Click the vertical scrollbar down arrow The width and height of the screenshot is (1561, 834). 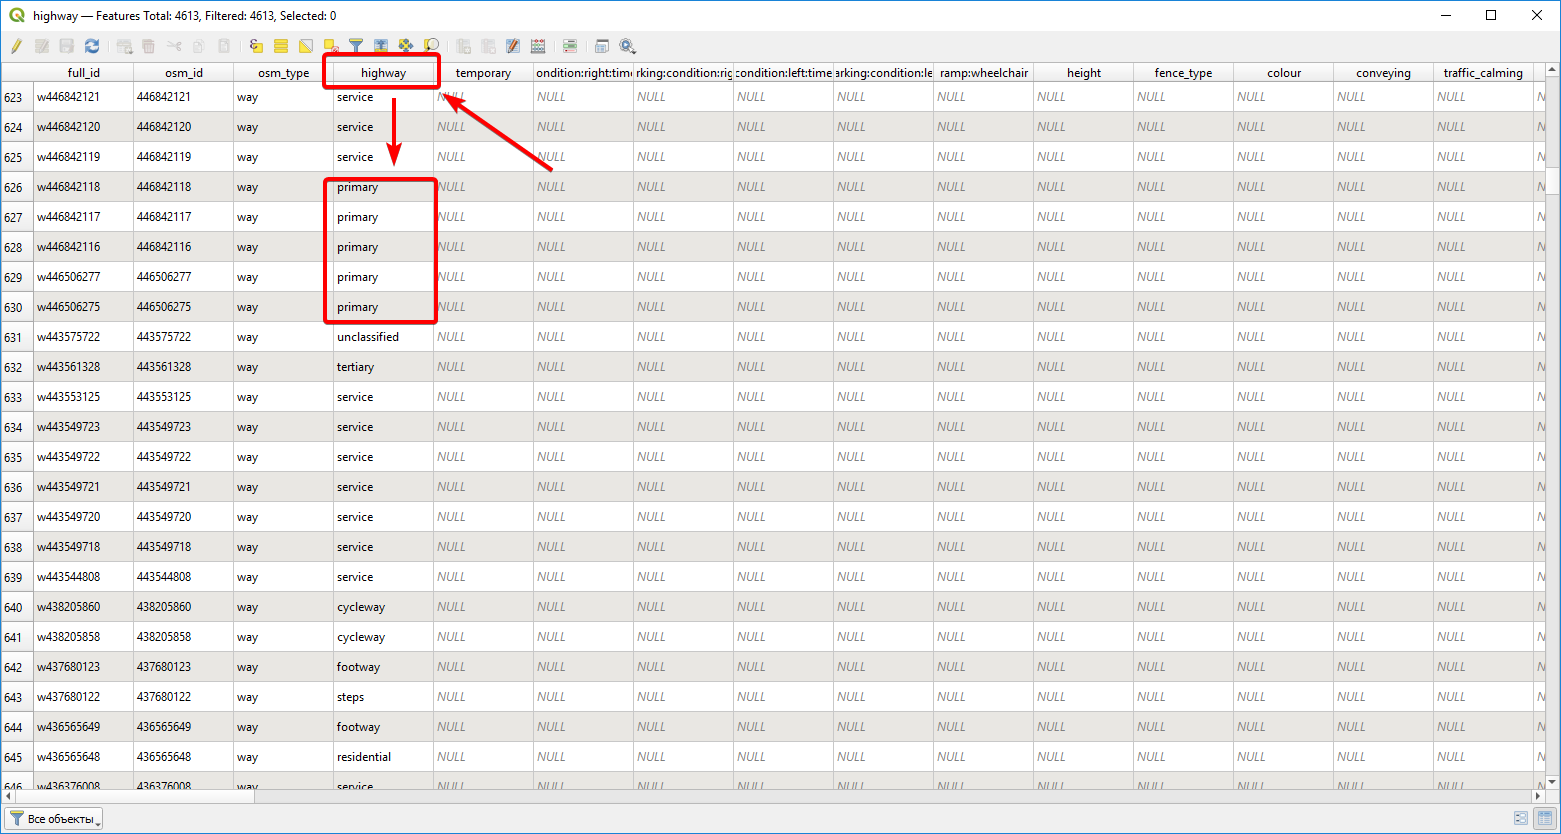(x=1552, y=782)
